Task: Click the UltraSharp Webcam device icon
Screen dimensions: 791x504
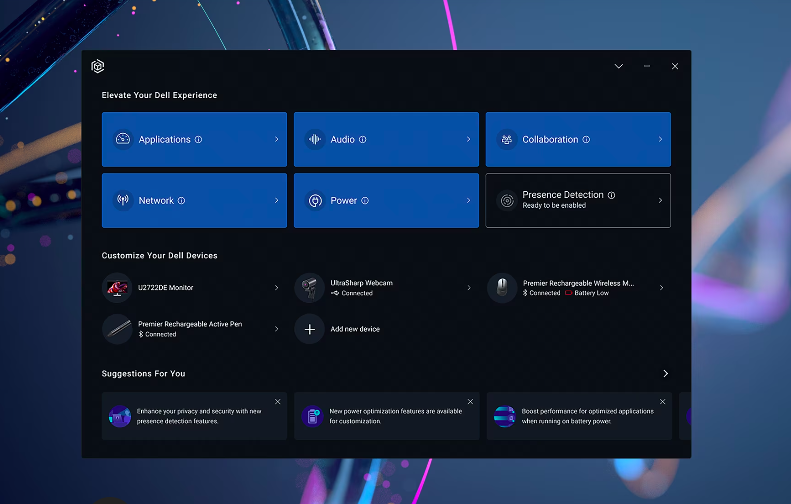Action: coord(309,288)
